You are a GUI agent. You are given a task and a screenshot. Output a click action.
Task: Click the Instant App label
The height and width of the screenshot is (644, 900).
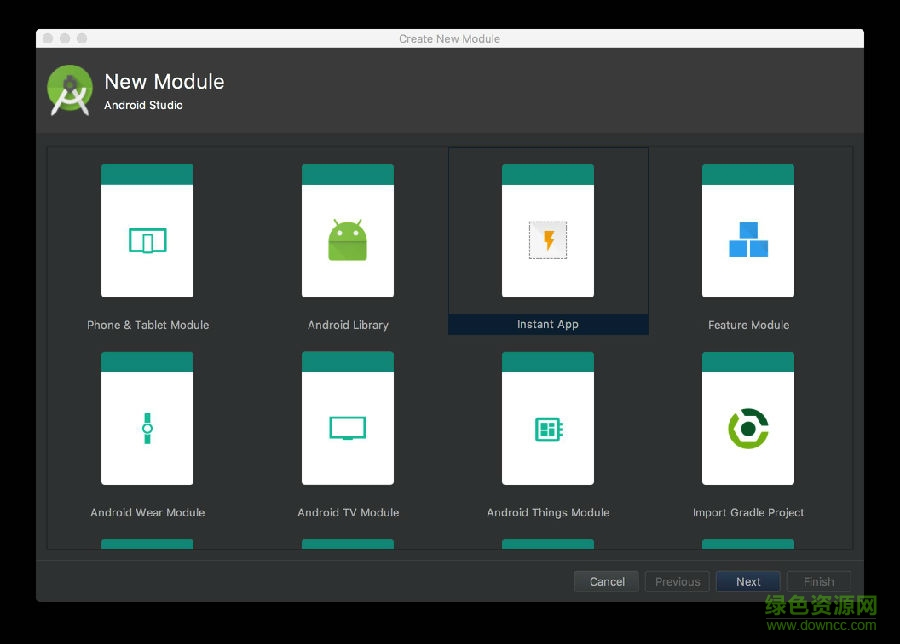[x=548, y=325]
